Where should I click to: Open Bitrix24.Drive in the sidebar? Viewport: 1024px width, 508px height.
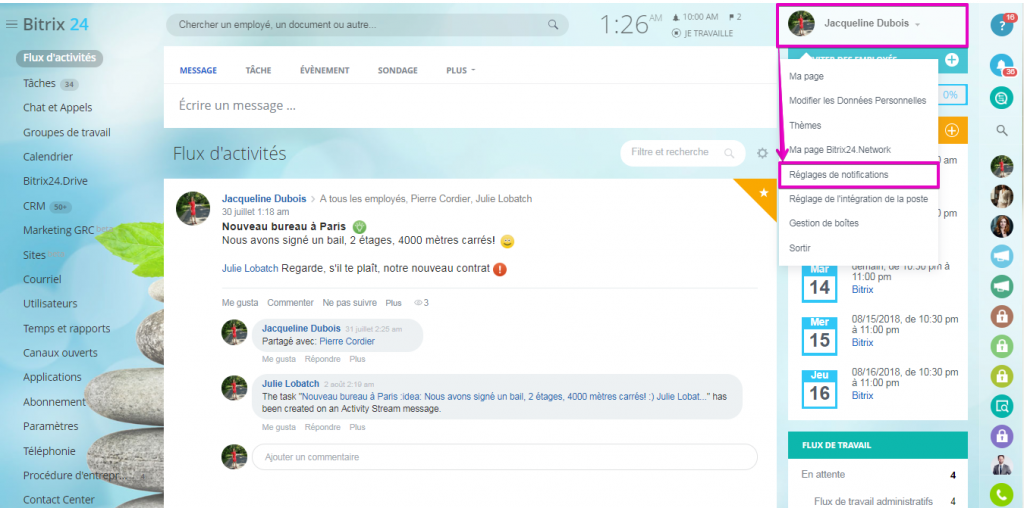pyautogui.click(x=55, y=181)
